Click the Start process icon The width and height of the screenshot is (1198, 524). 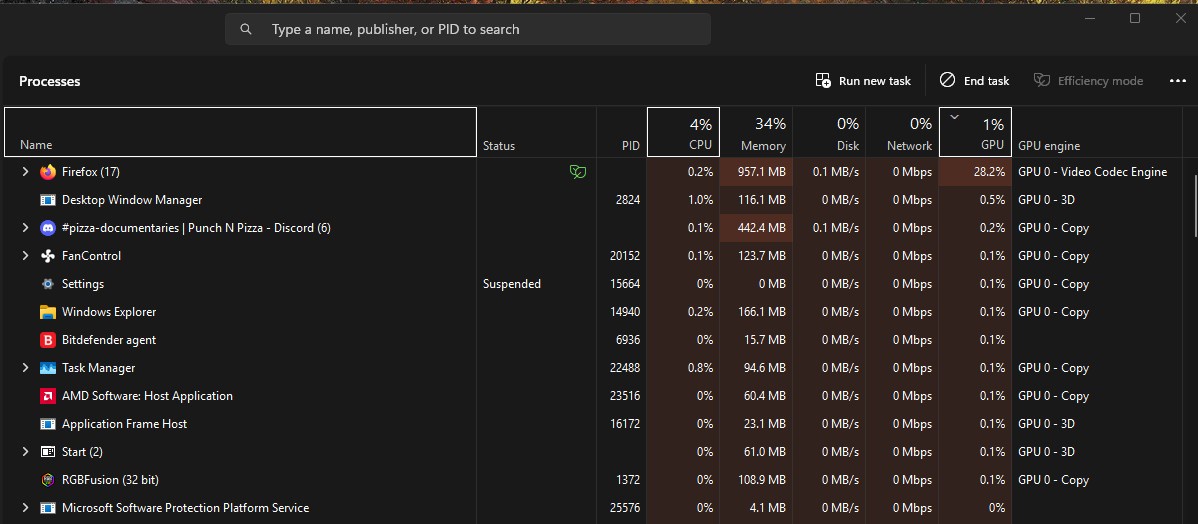tap(48, 452)
